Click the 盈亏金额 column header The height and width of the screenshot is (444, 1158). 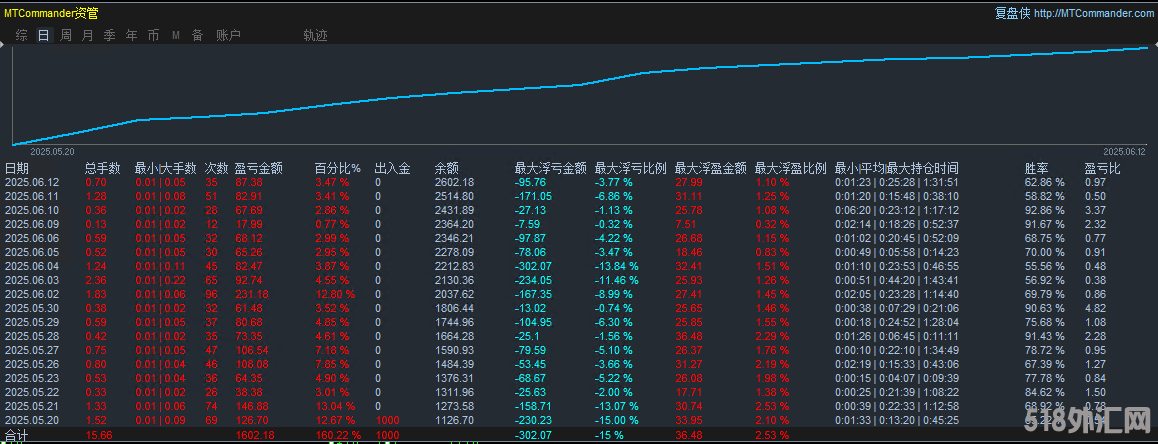point(258,168)
